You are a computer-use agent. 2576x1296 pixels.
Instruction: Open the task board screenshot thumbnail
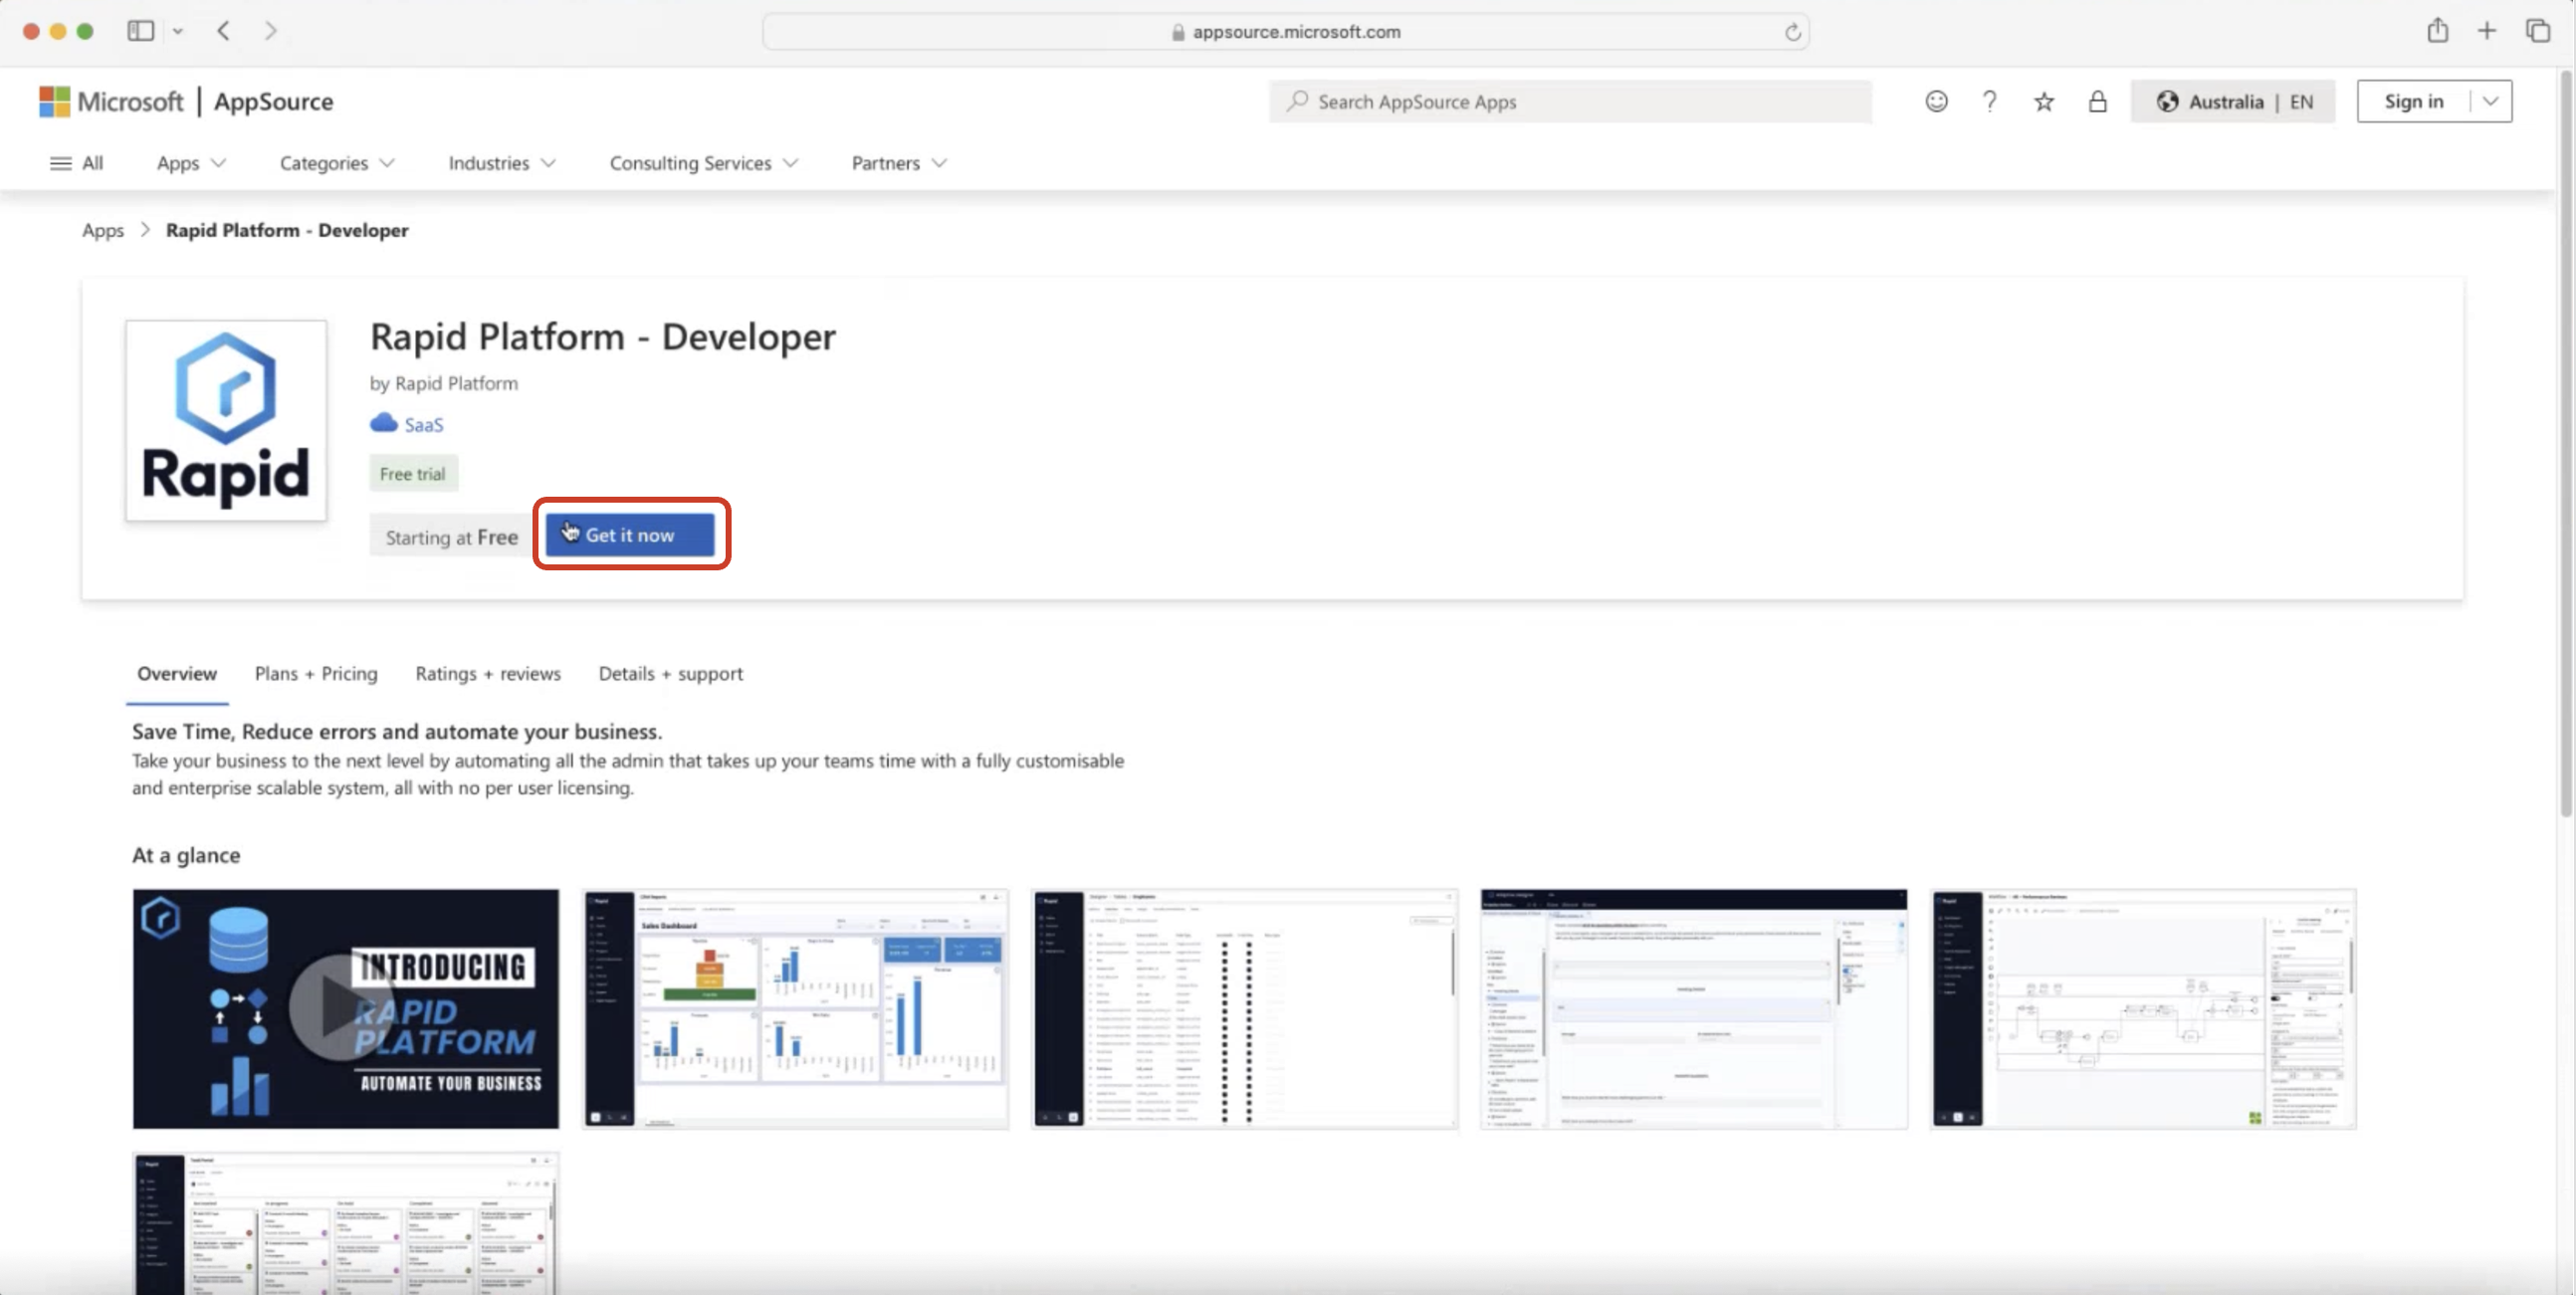click(x=346, y=1224)
